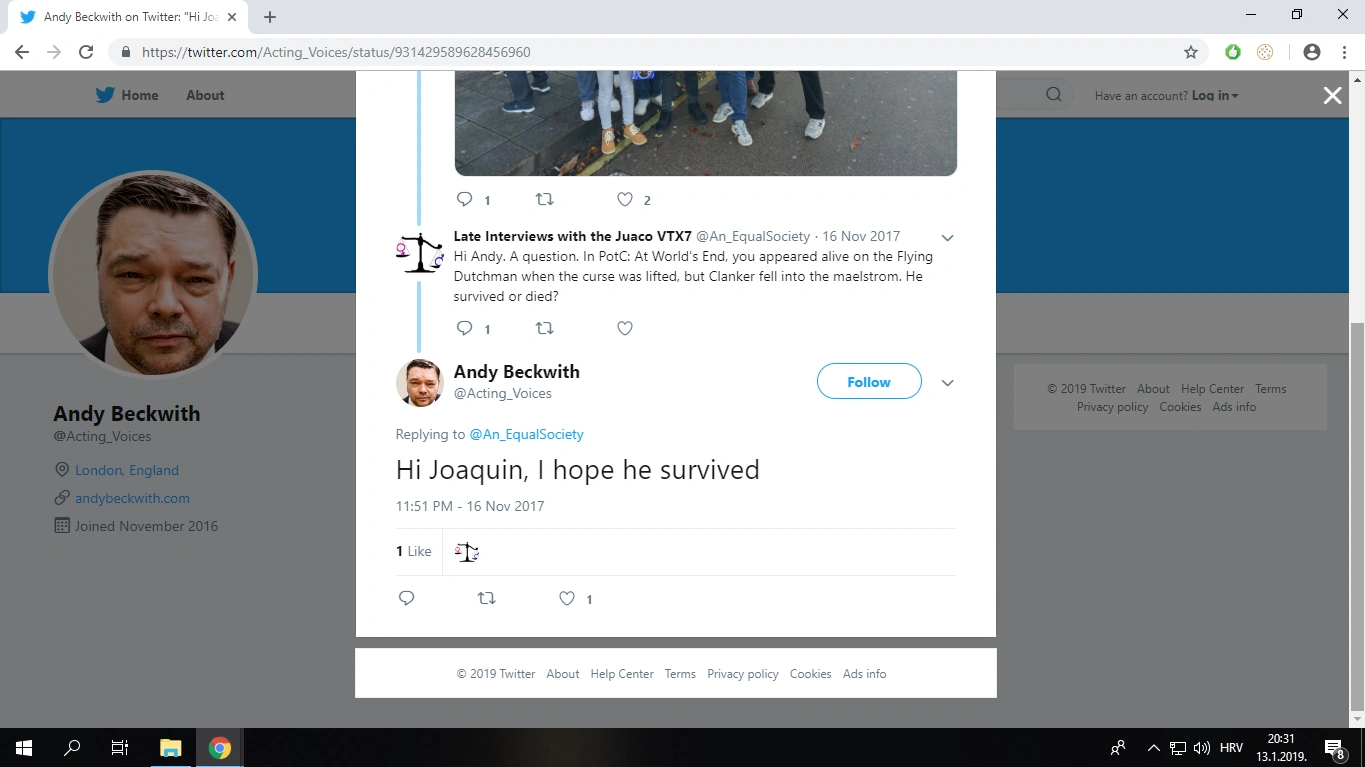Image resolution: width=1365 pixels, height=767 pixels.
Task: Open the Chrome profile avatar icon
Action: (x=1312, y=52)
